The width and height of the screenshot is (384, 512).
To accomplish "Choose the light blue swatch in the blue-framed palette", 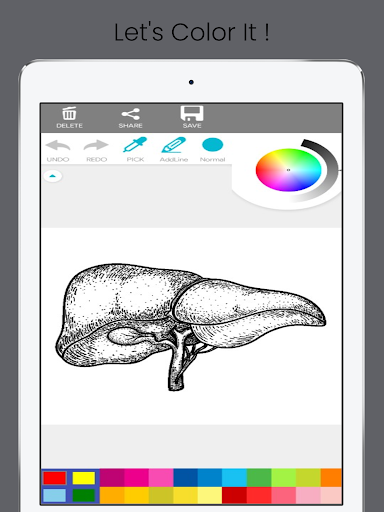I will 54,495.
